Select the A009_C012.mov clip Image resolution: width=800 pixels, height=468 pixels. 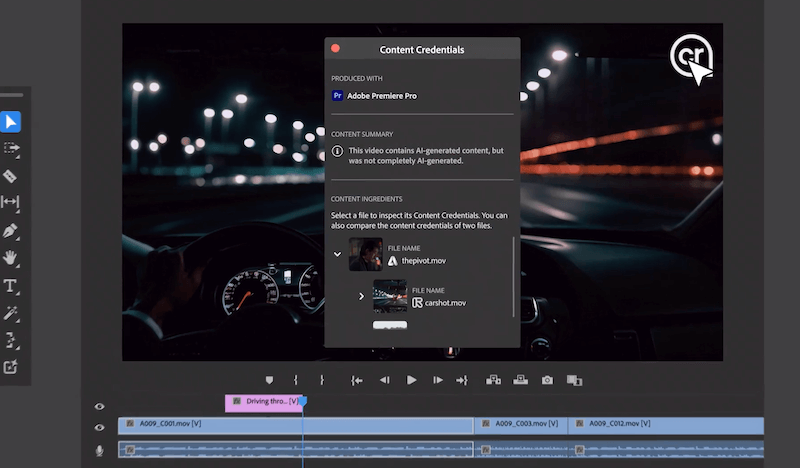click(x=666, y=425)
